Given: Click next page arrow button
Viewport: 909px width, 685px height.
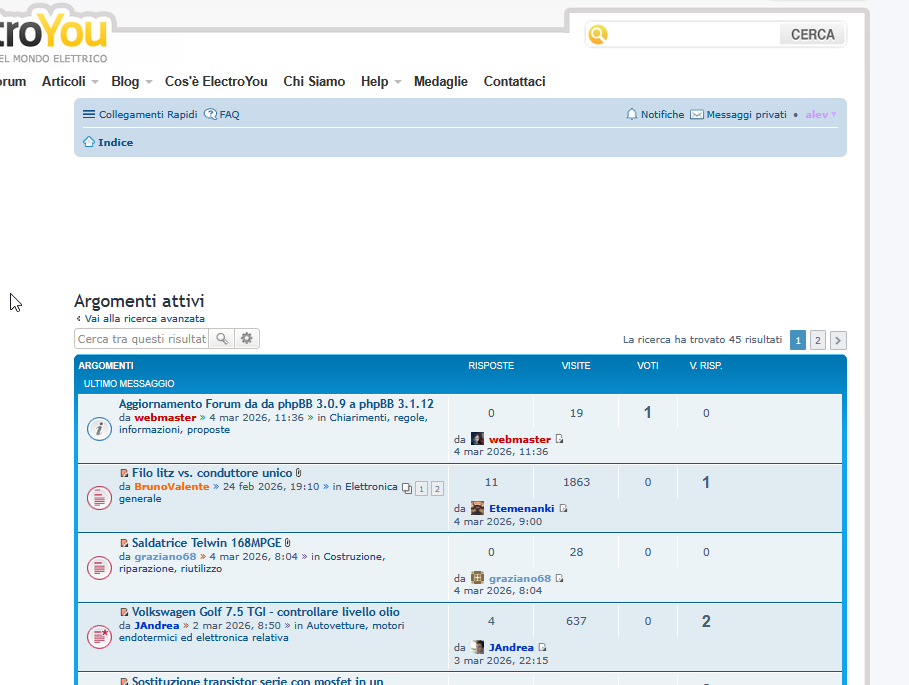Looking at the screenshot, I should click(x=838, y=340).
